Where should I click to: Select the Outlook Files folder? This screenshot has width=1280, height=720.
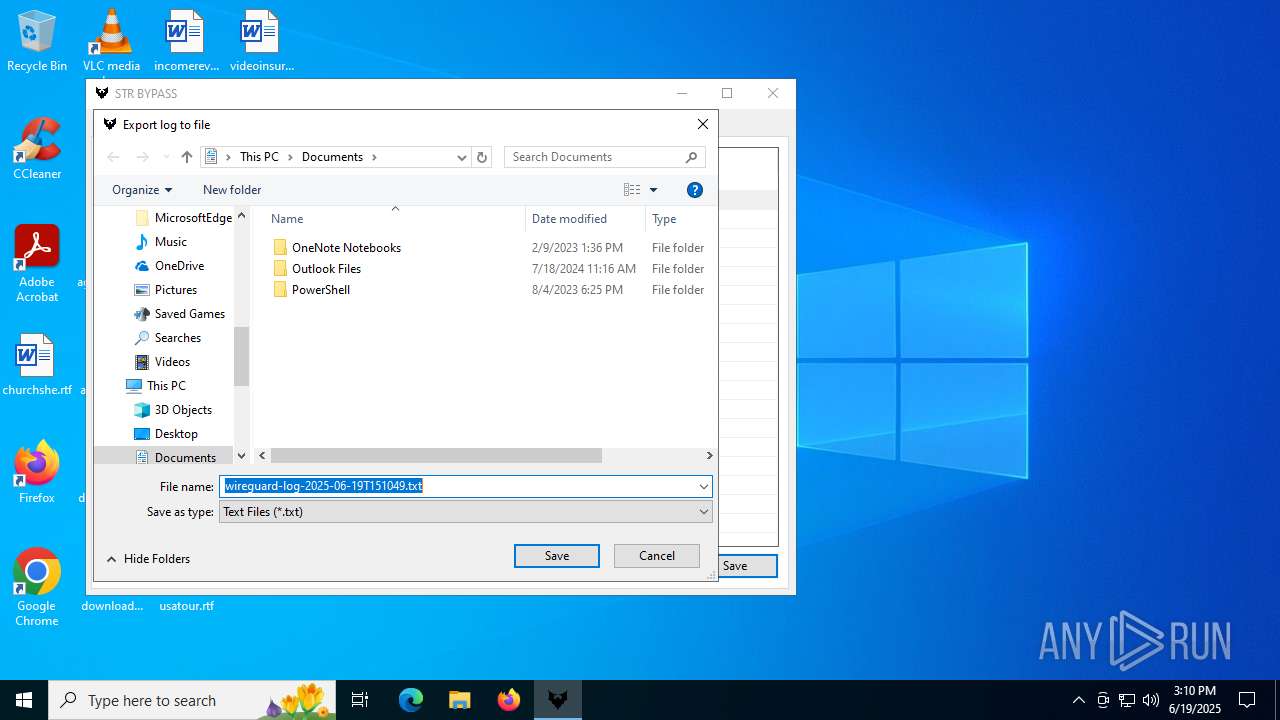point(317,269)
